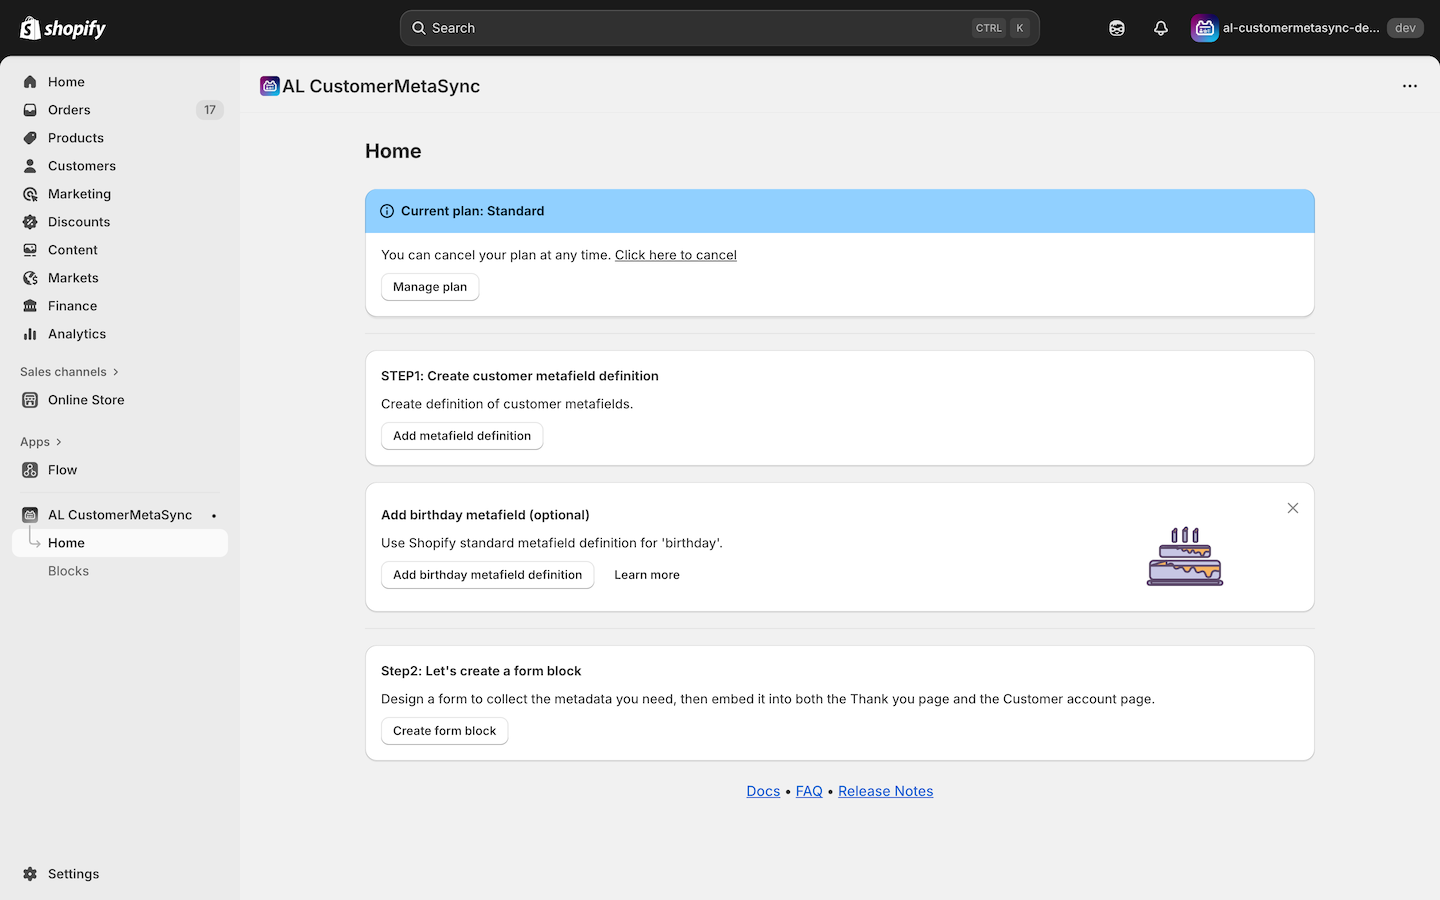
Task: Dismiss the birthday metafield card
Action: click(x=1292, y=508)
